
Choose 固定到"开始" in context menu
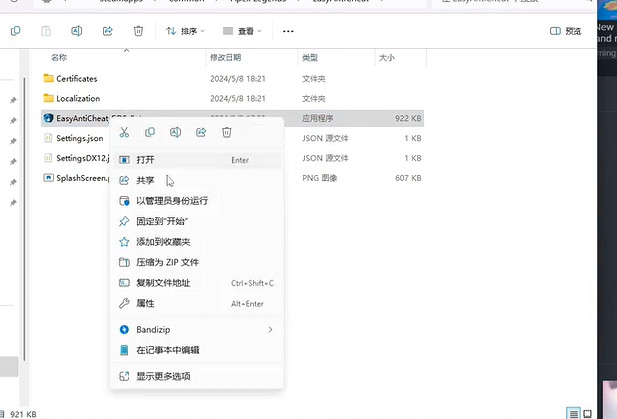click(196, 221)
